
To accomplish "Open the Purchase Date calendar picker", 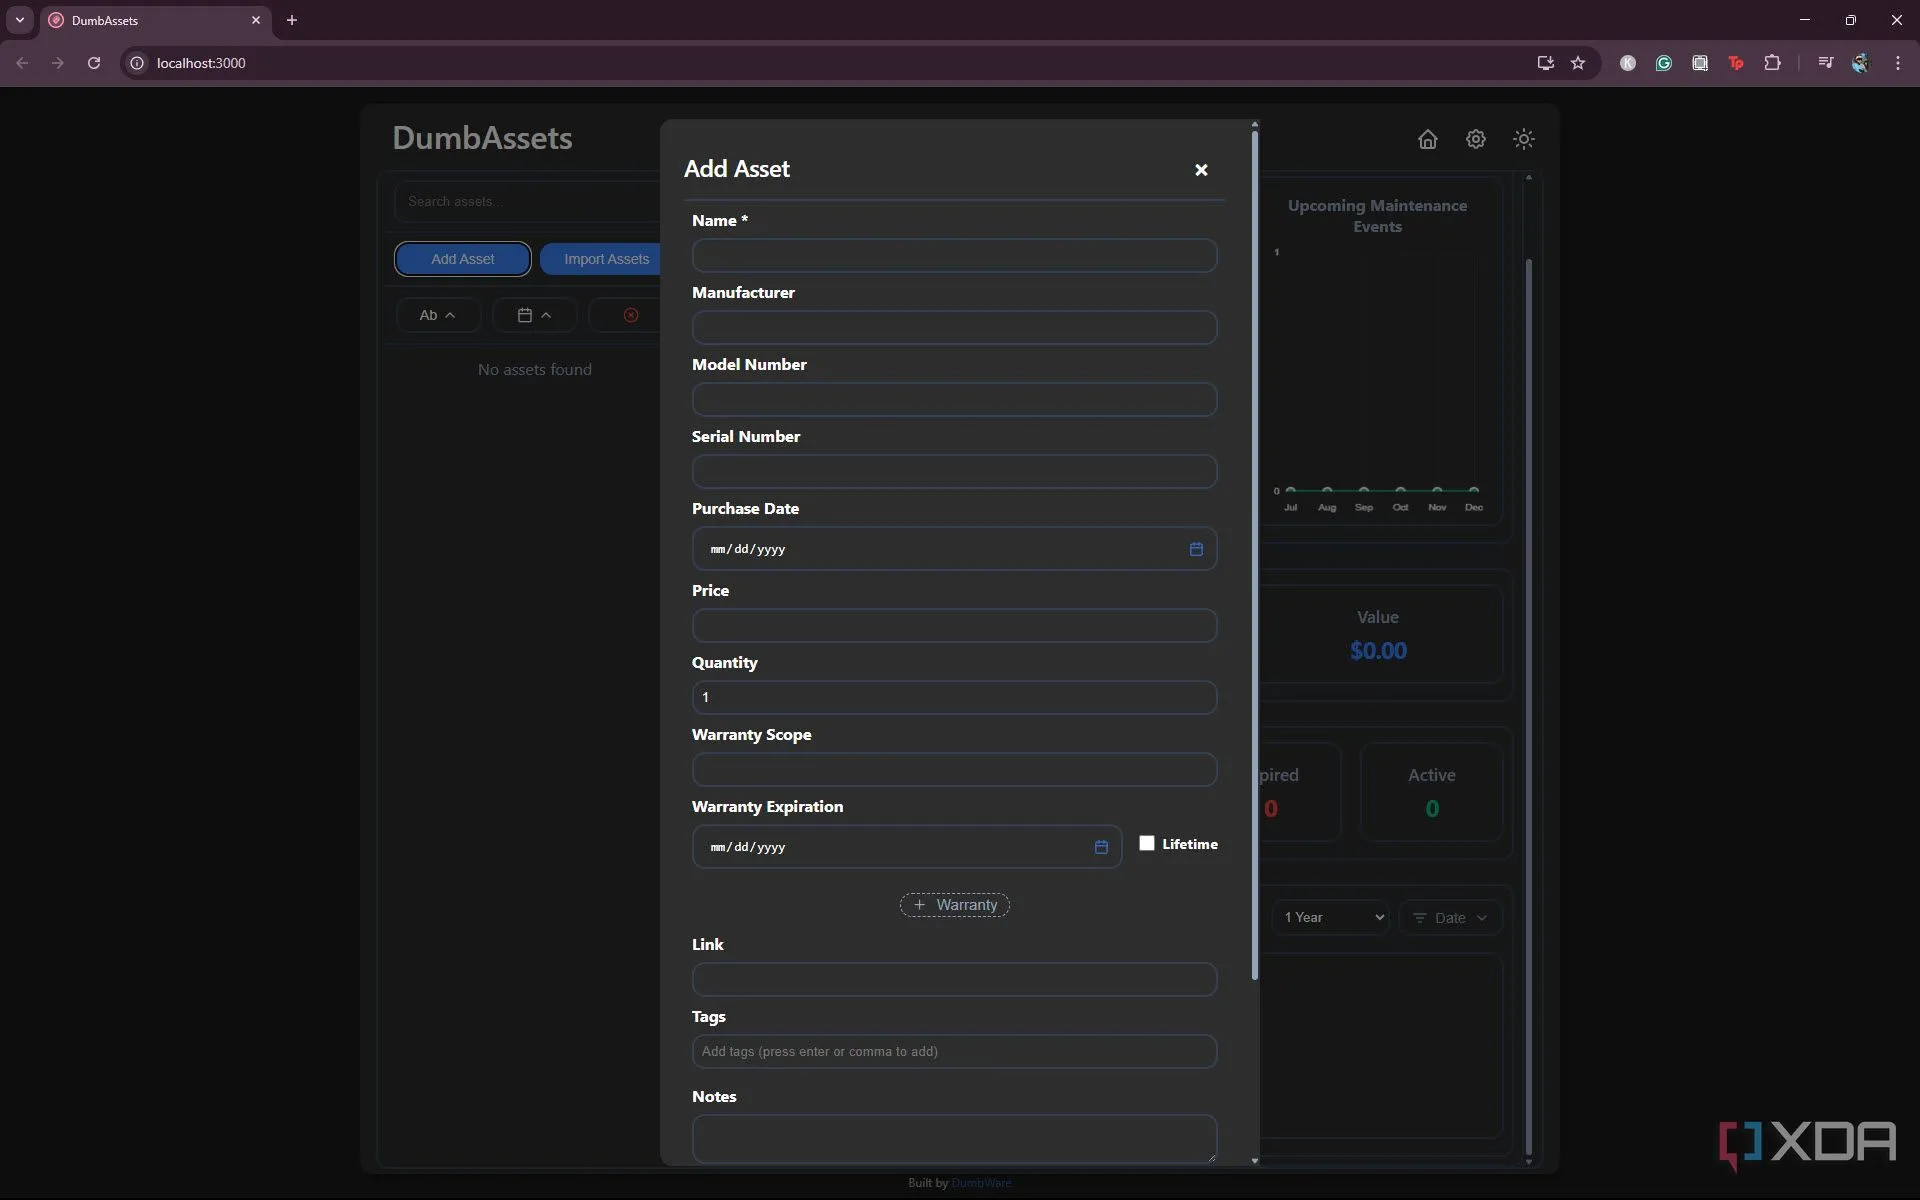I will coord(1196,549).
